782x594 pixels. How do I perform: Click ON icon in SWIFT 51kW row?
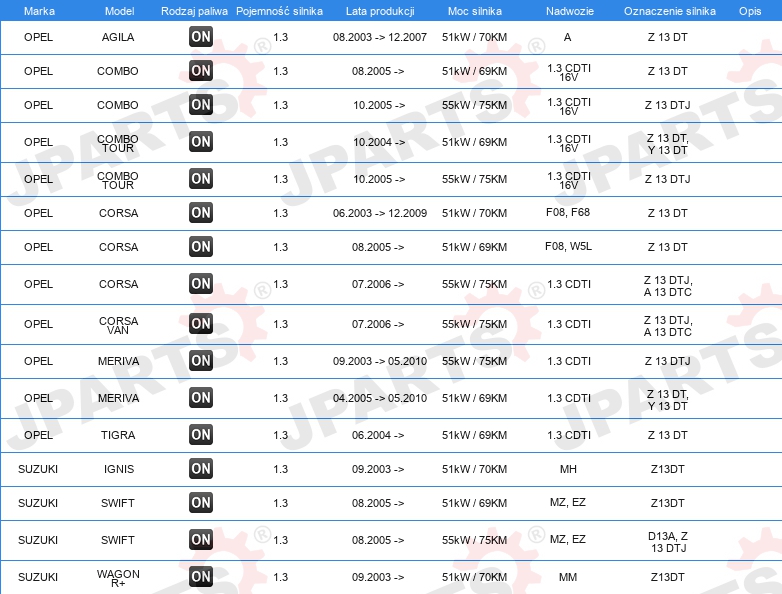(x=201, y=502)
